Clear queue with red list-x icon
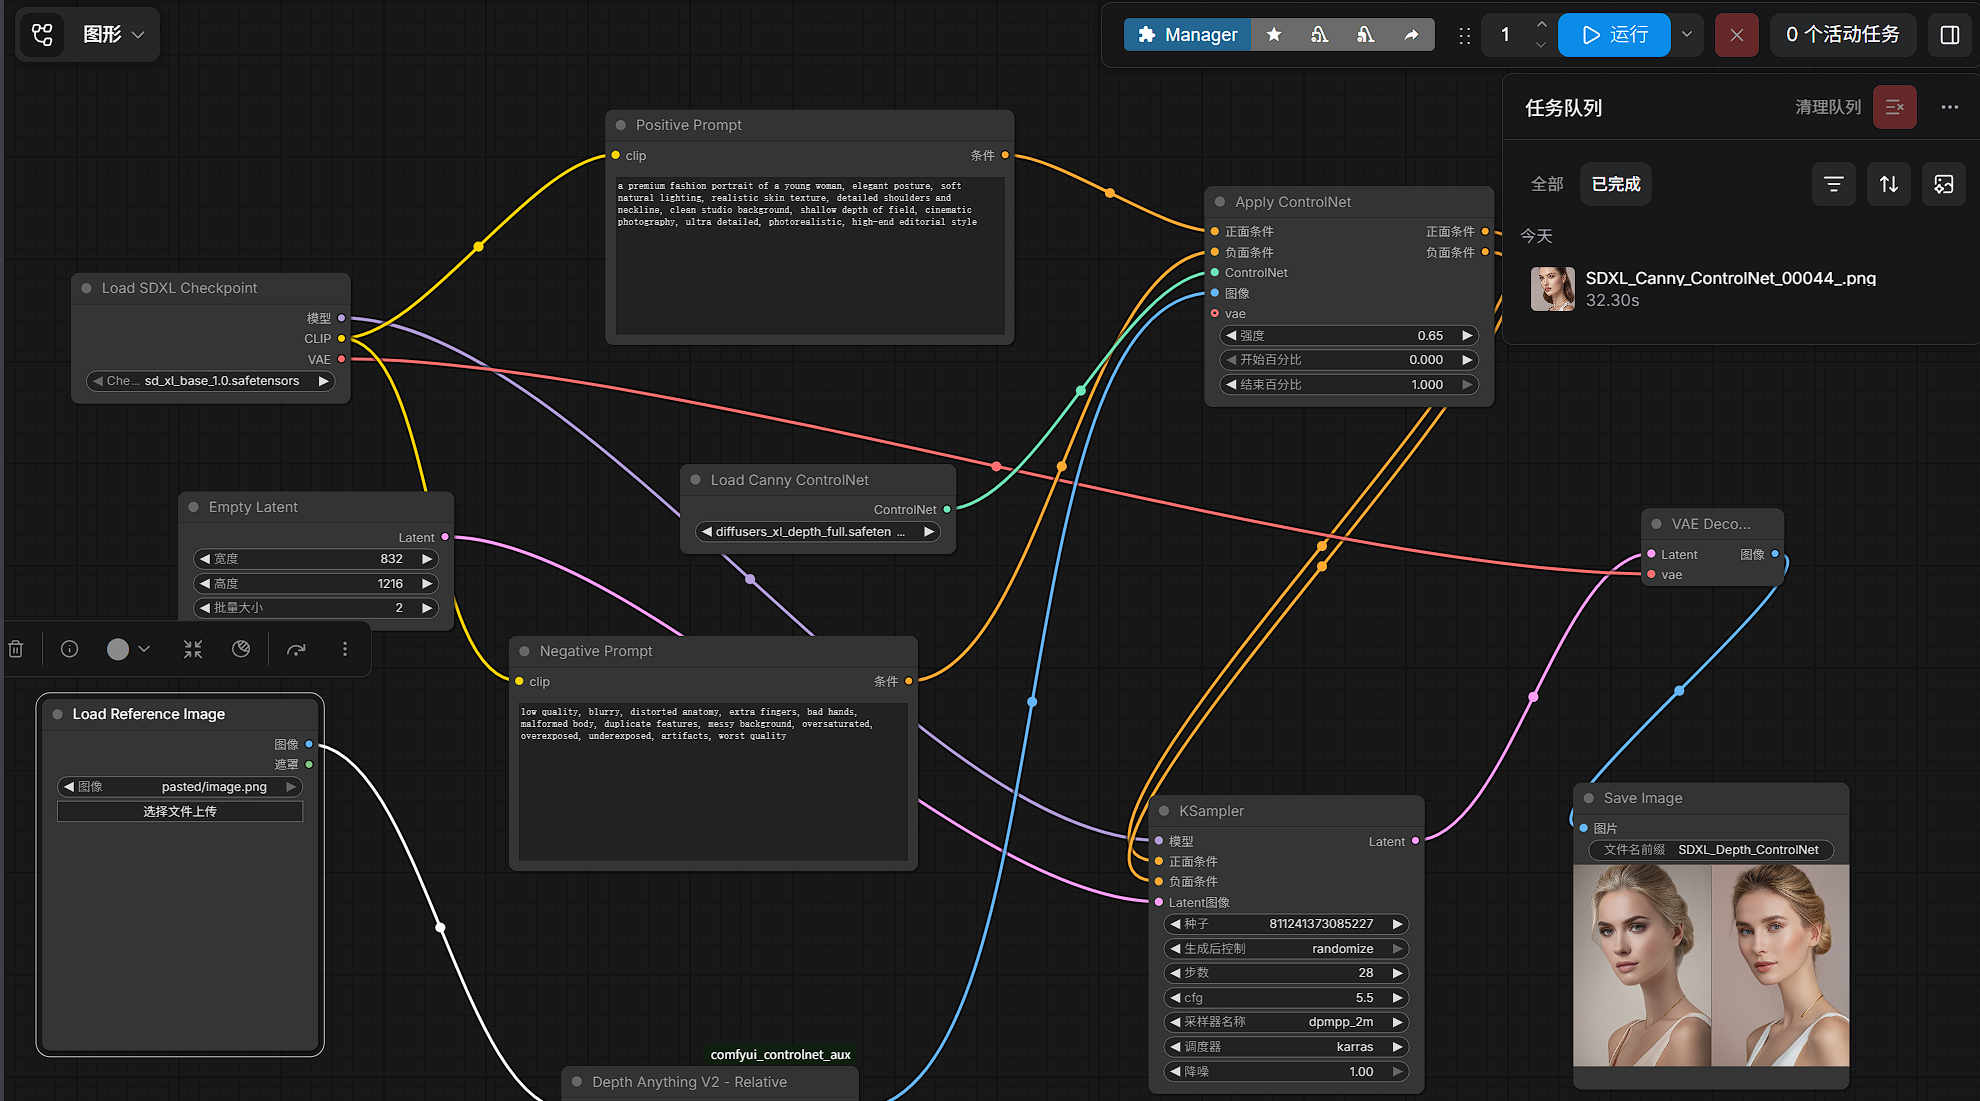The height and width of the screenshot is (1101, 1980). [1894, 107]
